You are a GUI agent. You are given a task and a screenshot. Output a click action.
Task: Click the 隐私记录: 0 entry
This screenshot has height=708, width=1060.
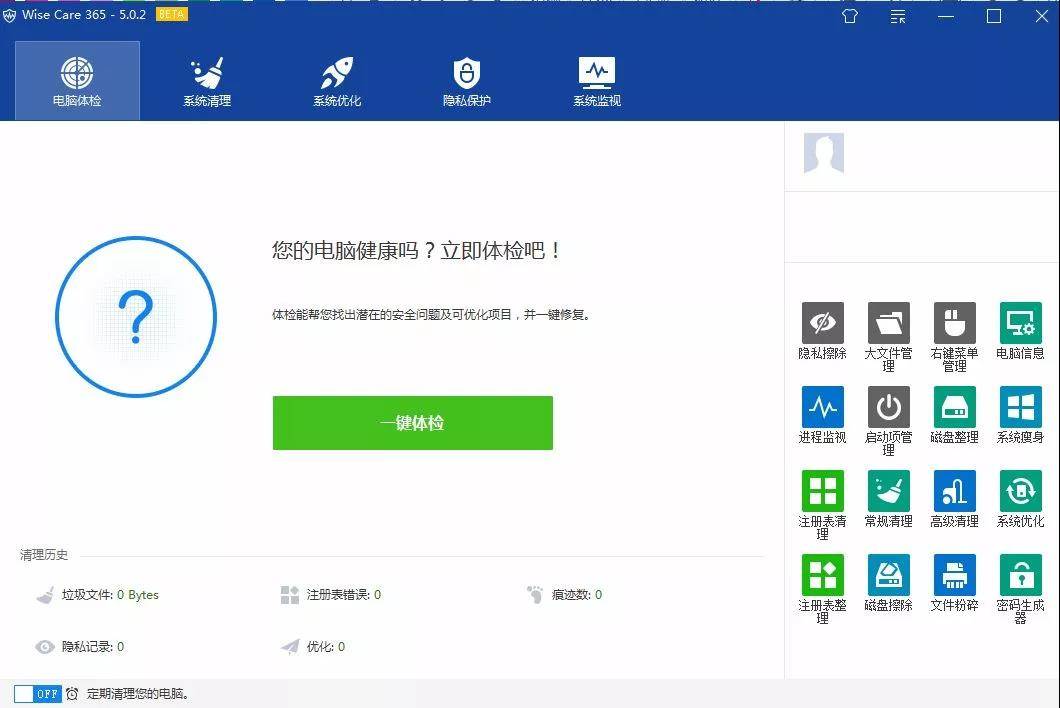80,646
